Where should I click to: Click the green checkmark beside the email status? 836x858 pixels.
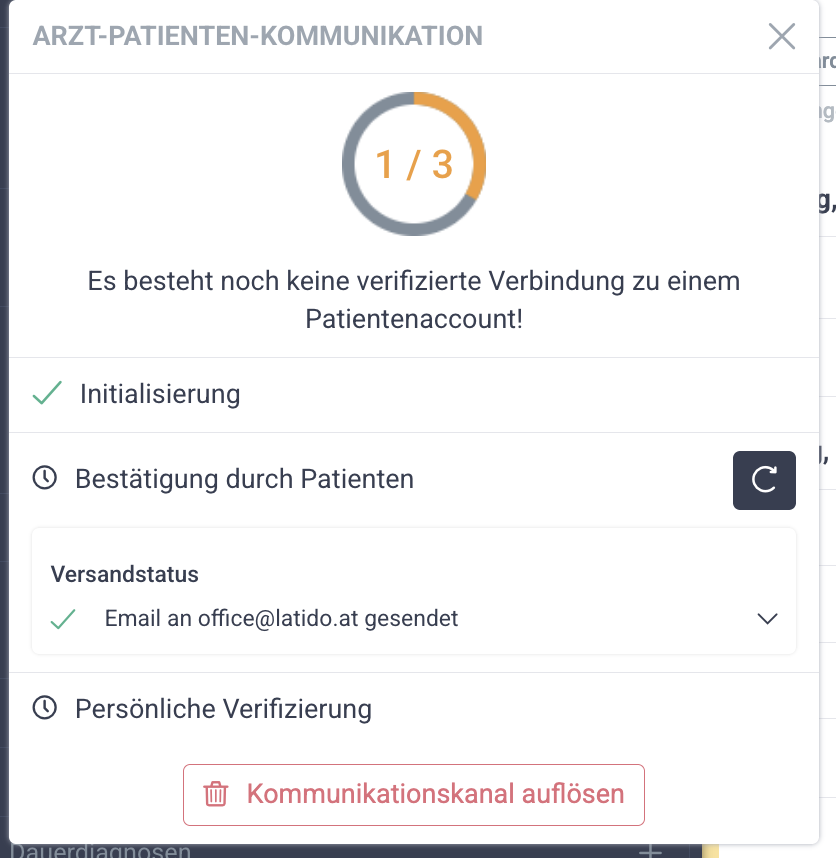[x=63, y=619]
